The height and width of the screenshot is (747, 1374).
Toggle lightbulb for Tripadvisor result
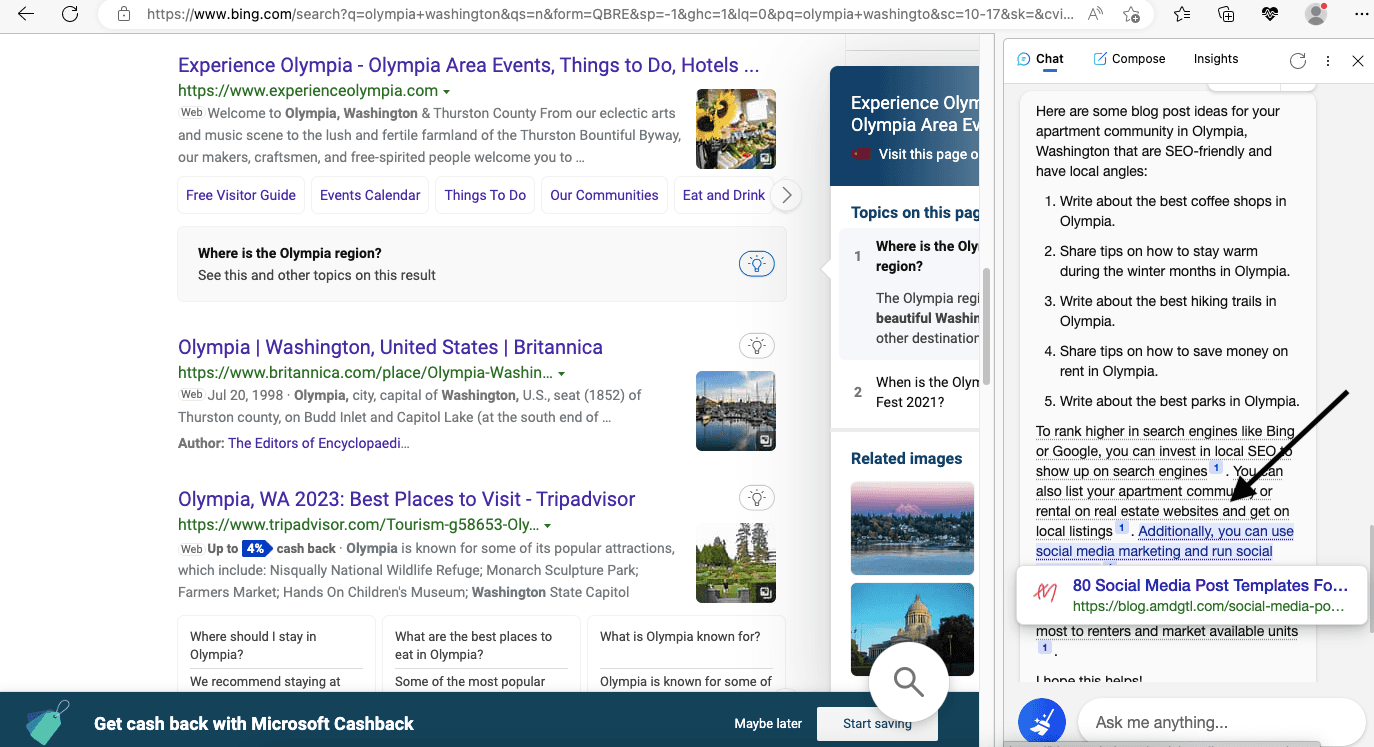(x=757, y=497)
